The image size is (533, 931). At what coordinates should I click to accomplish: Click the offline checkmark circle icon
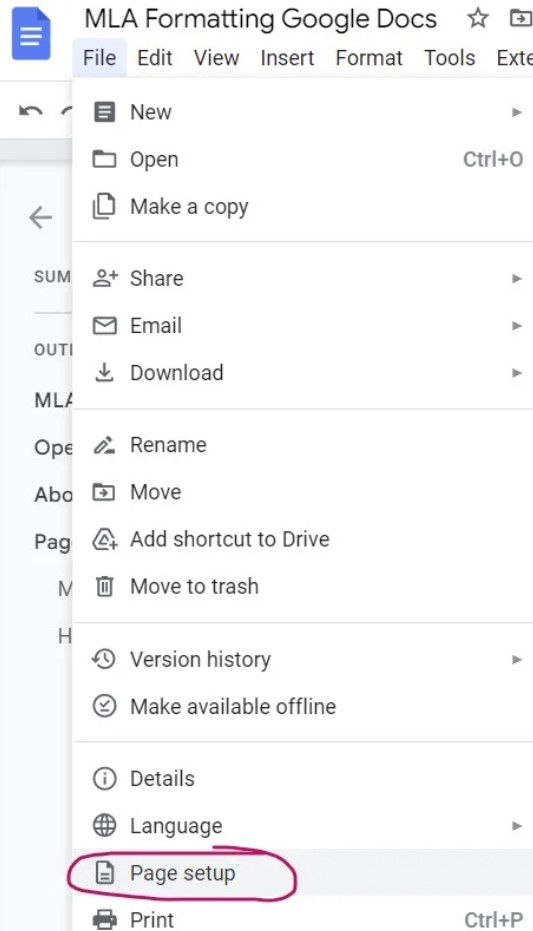tap(104, 707)
